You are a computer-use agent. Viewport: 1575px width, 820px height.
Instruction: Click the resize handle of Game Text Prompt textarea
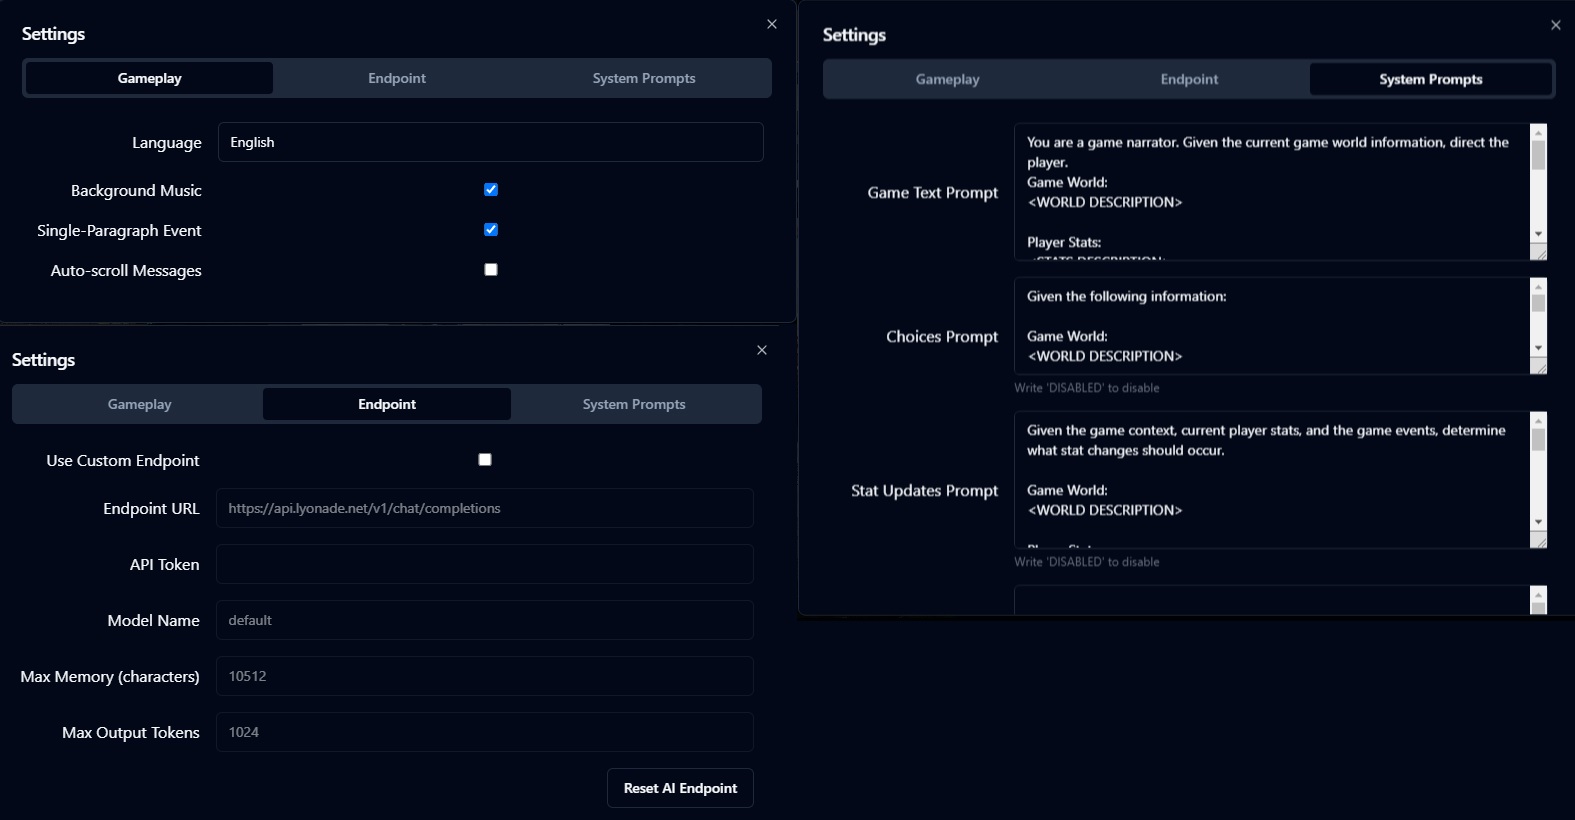pyautogui.click(x=1539, y=253)
